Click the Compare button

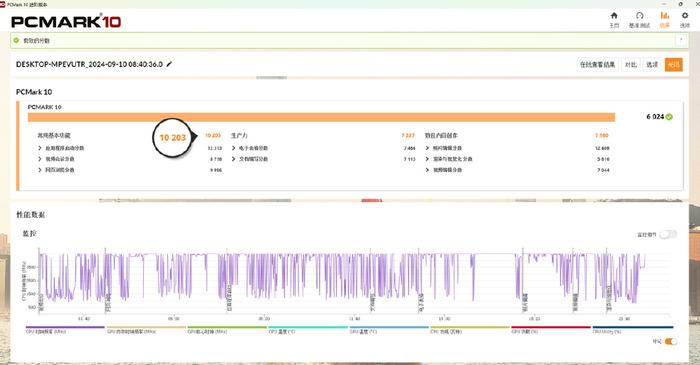630,65
